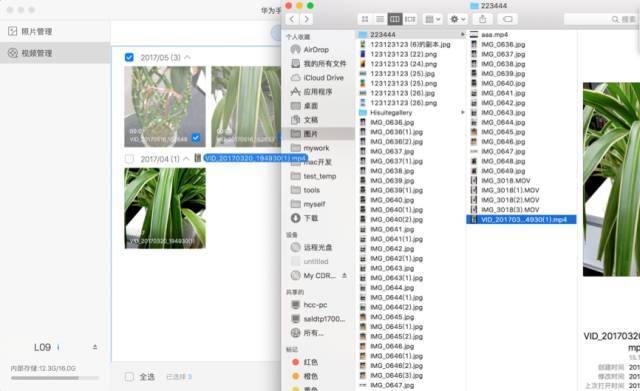Screen dimensions: 640x391
Task: Toggle the 全选 checkbox
Action: pos(129,377)
